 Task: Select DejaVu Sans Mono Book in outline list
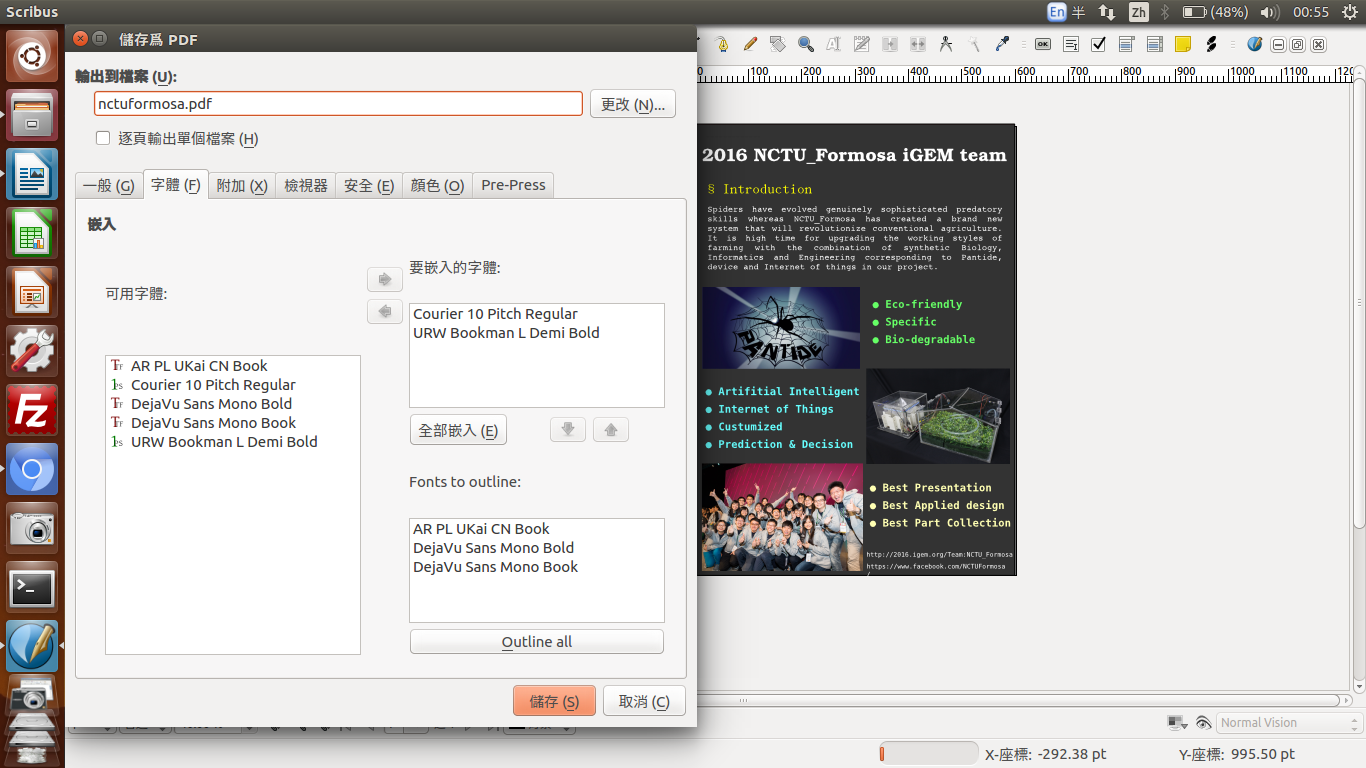tap(495, 567)
